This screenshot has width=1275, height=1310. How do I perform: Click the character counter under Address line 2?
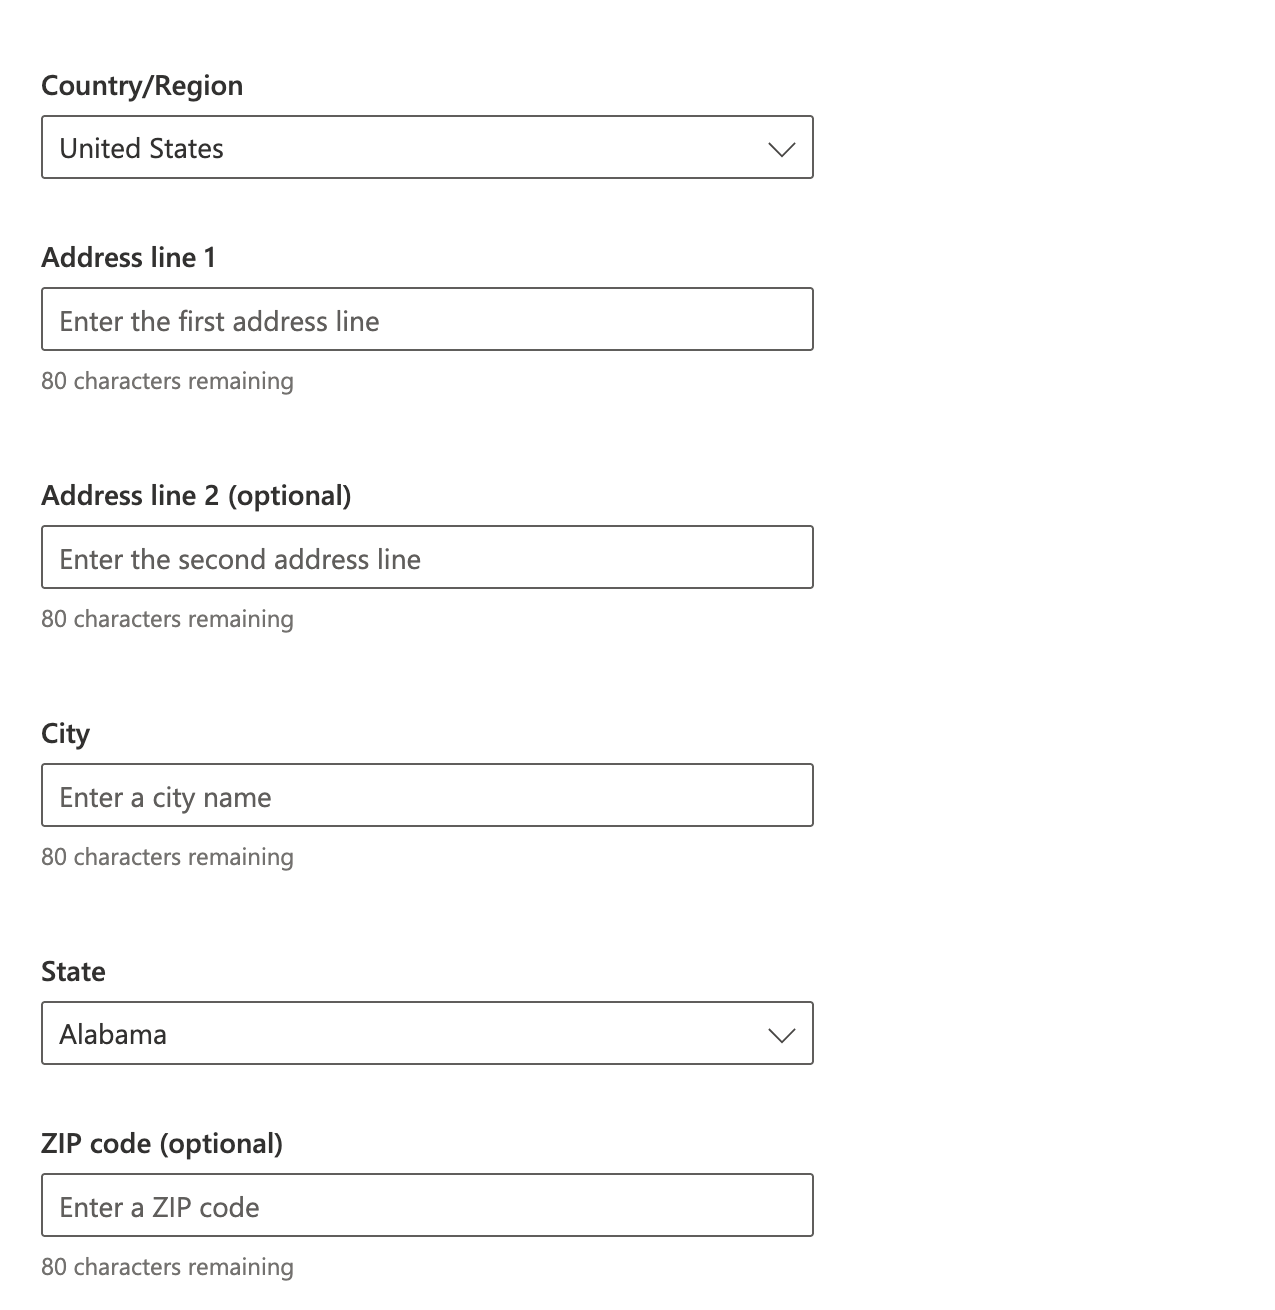(x=167, y=619)
